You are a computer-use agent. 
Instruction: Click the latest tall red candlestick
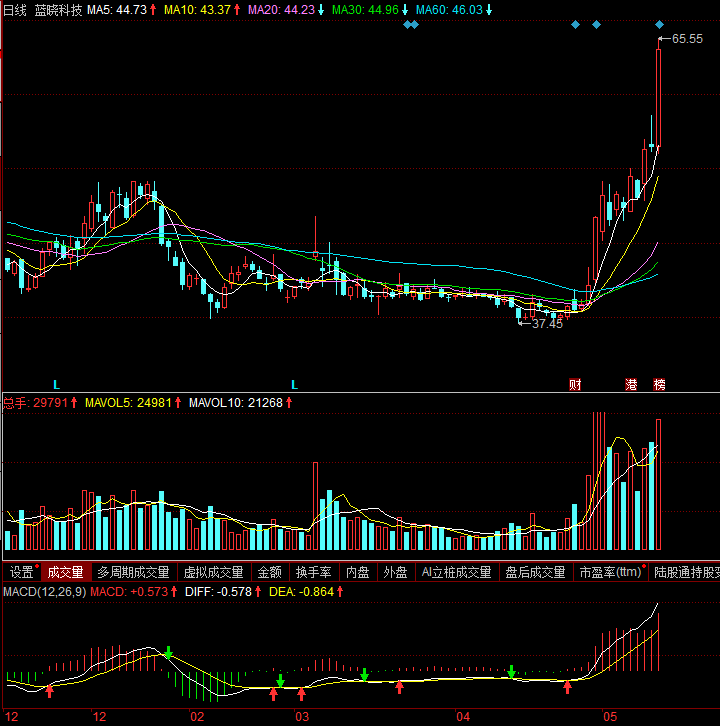tap(658, 97)
